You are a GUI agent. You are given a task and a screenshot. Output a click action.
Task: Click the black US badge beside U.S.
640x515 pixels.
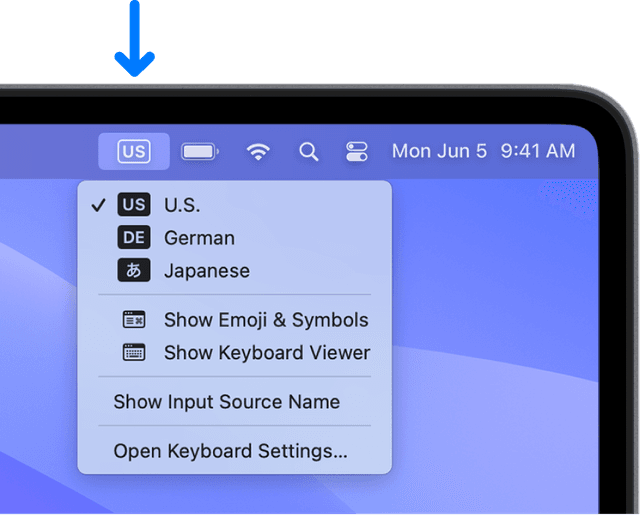click(134, 205)
